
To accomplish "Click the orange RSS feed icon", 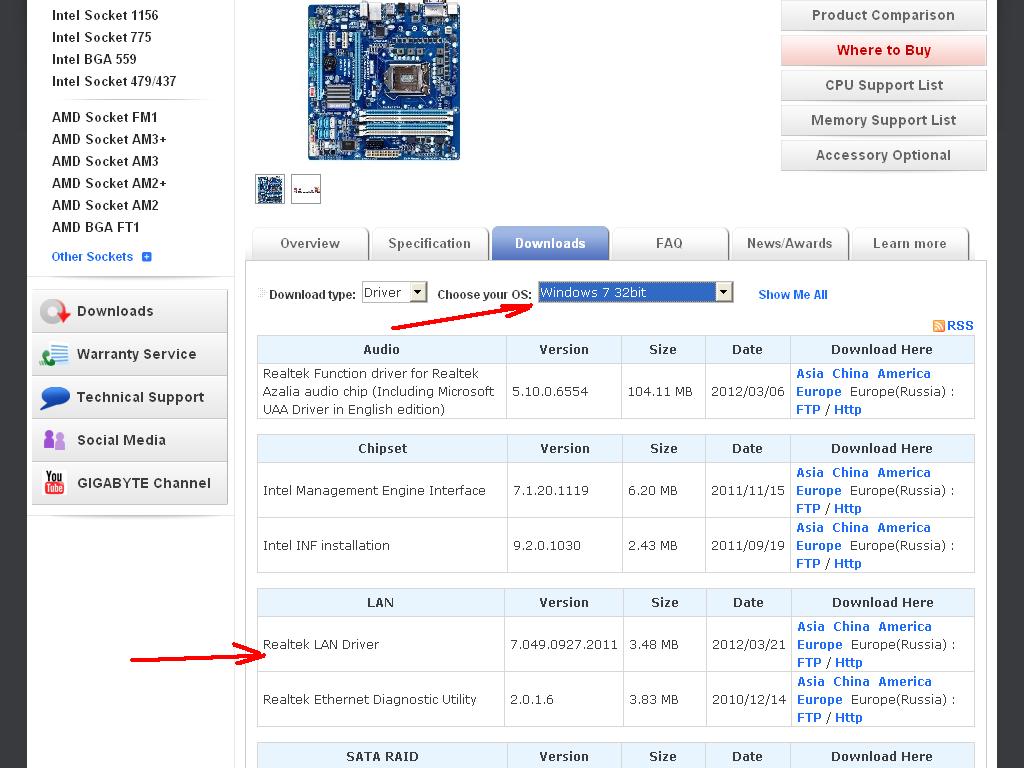I will point(938,326).
